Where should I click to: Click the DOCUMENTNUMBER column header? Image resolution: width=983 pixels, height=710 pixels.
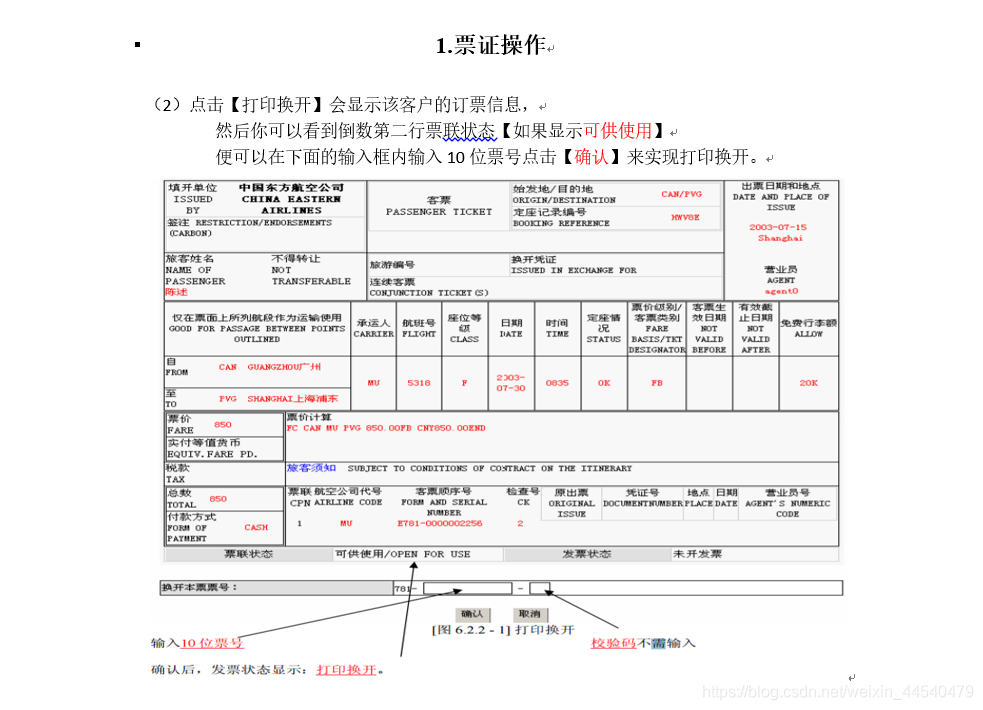[643, 503]
